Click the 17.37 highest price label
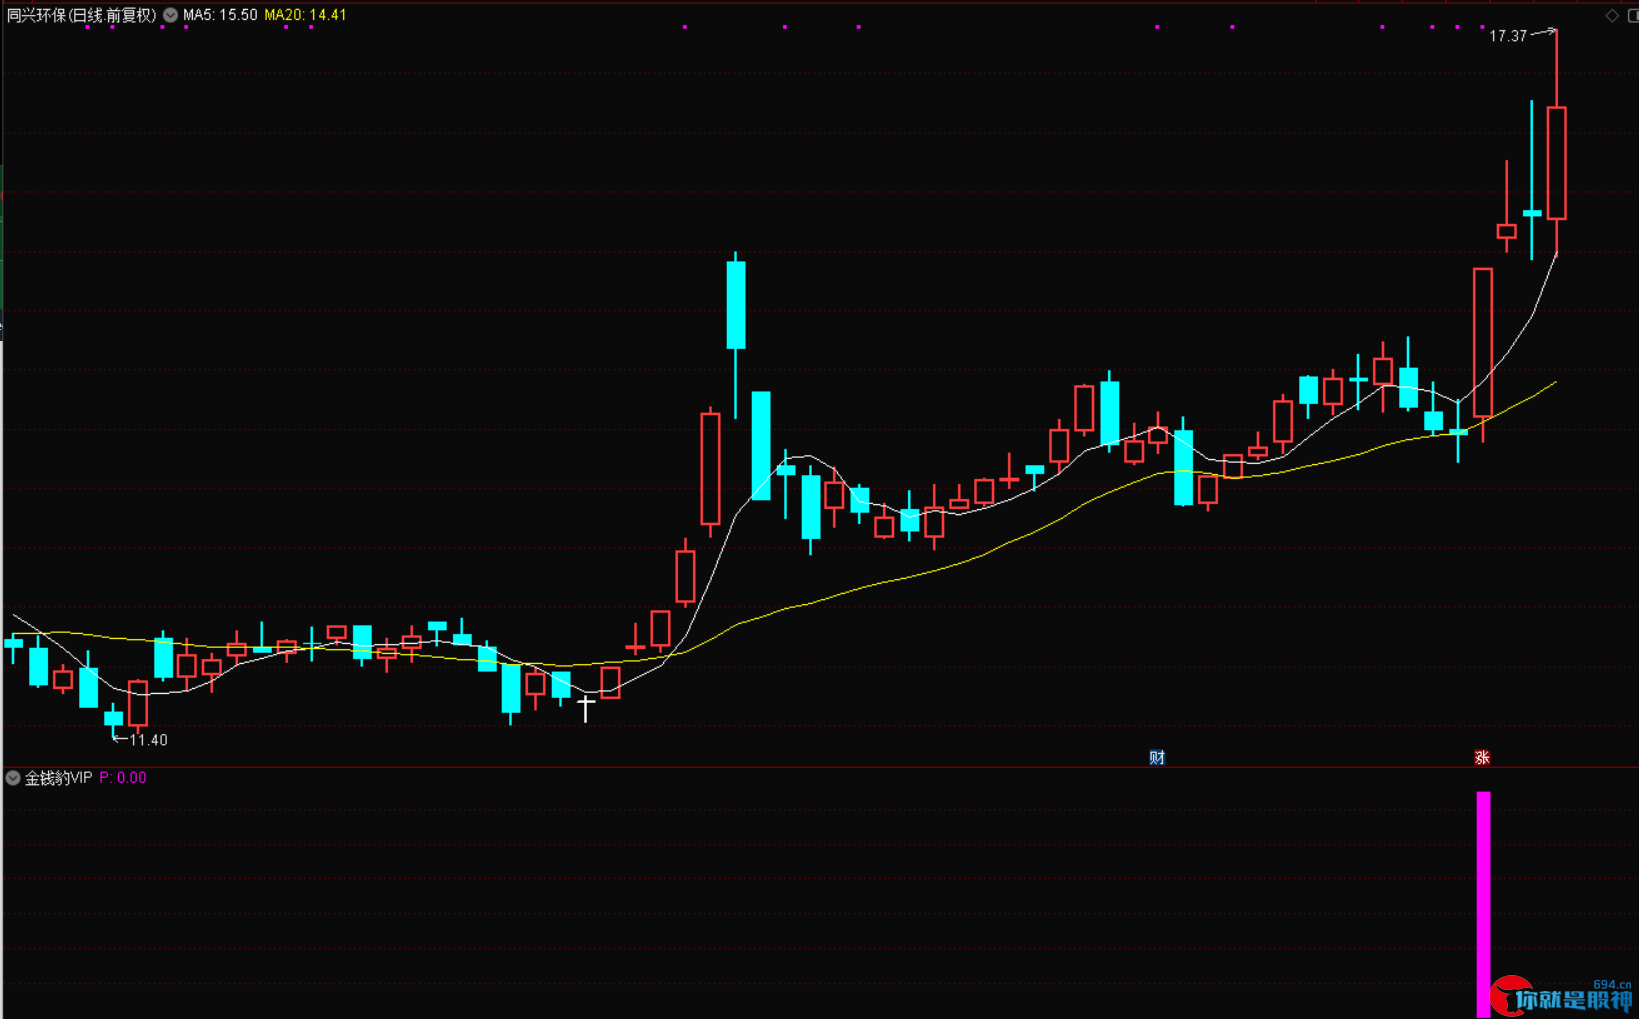 coord(1508,36)
